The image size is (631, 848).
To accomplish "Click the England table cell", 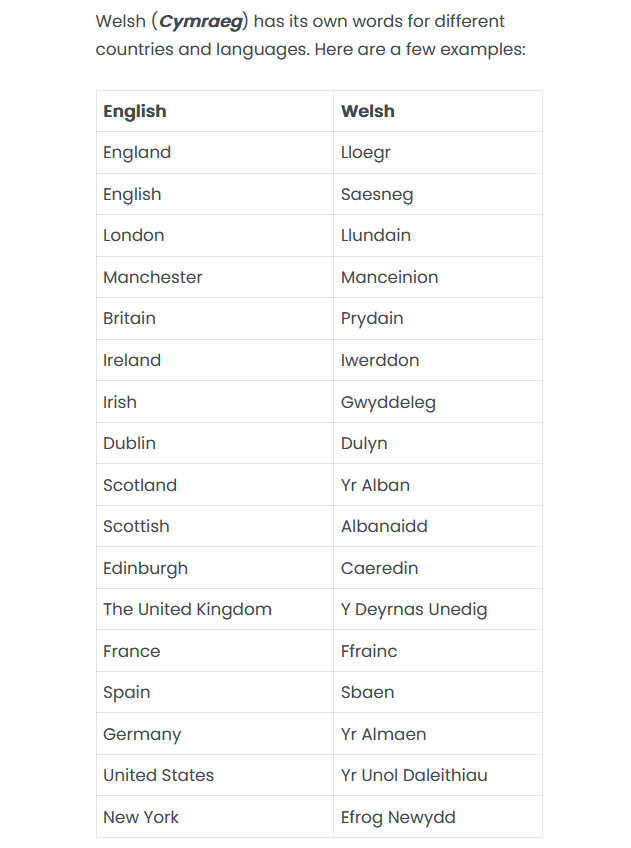I will pos(137,153).
